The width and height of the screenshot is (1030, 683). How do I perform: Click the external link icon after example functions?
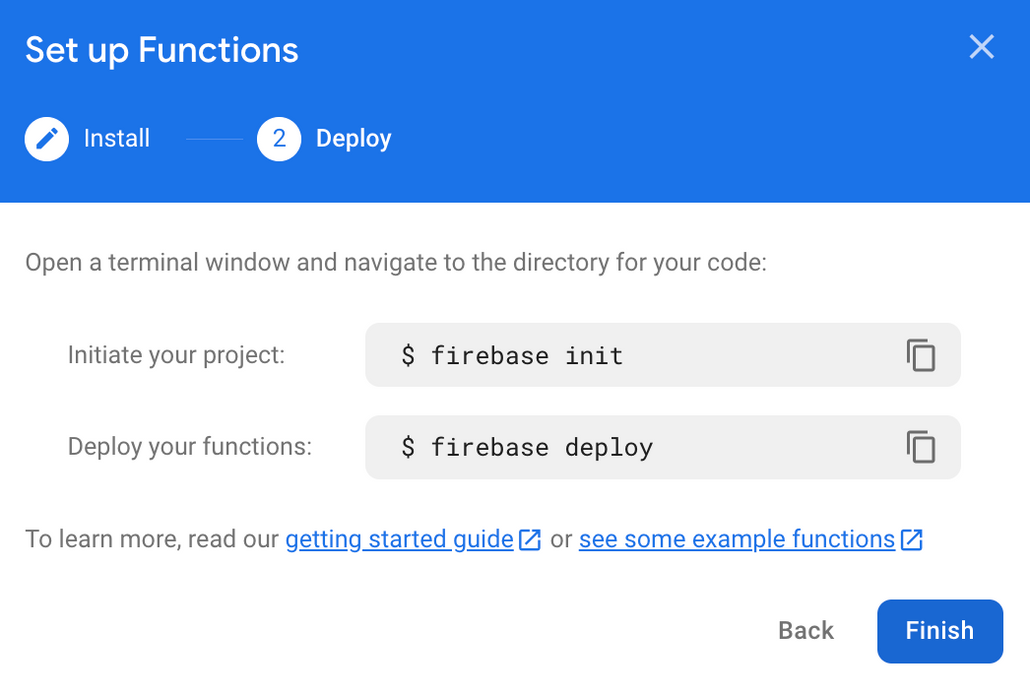[x=912, y=540]
